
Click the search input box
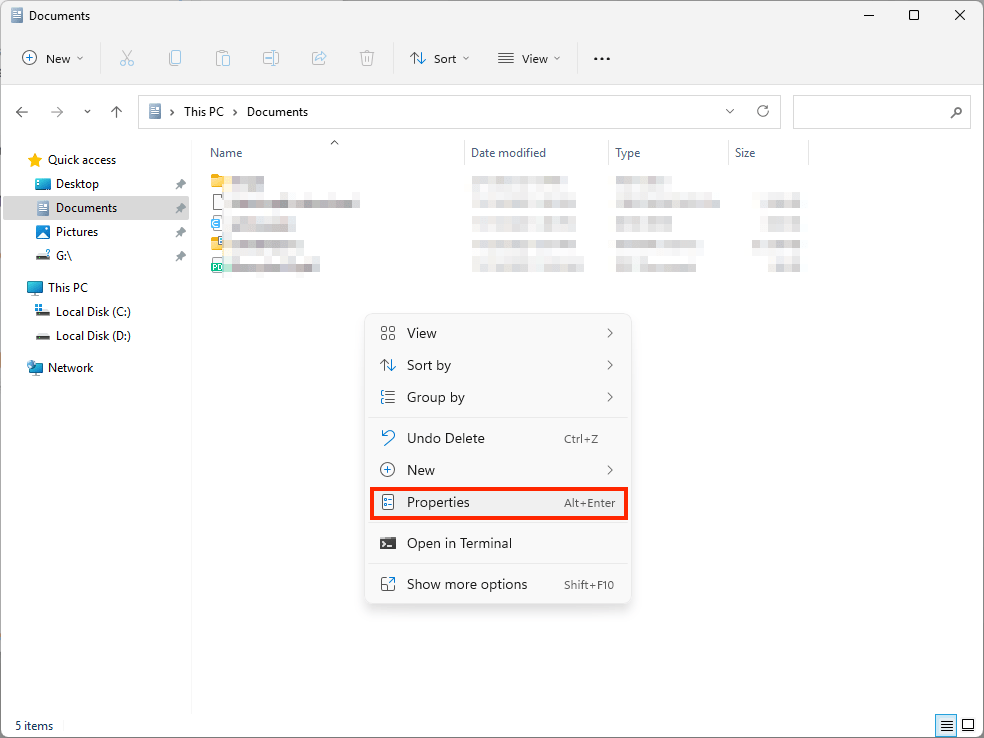pyautogui.click(x=870, y=112)
